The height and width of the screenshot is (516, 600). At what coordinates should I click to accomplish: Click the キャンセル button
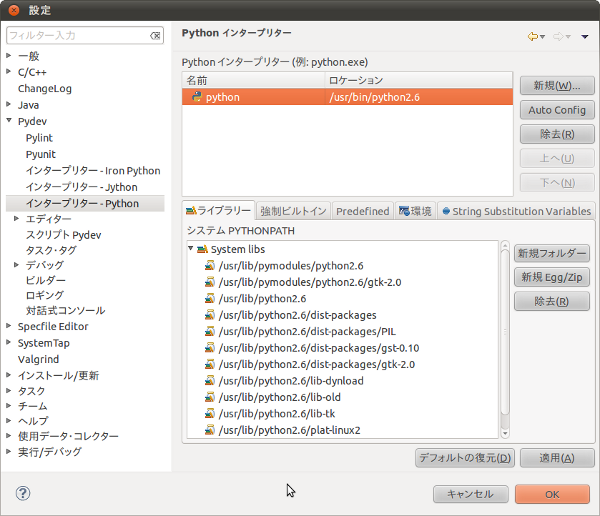tap(470, 494)
